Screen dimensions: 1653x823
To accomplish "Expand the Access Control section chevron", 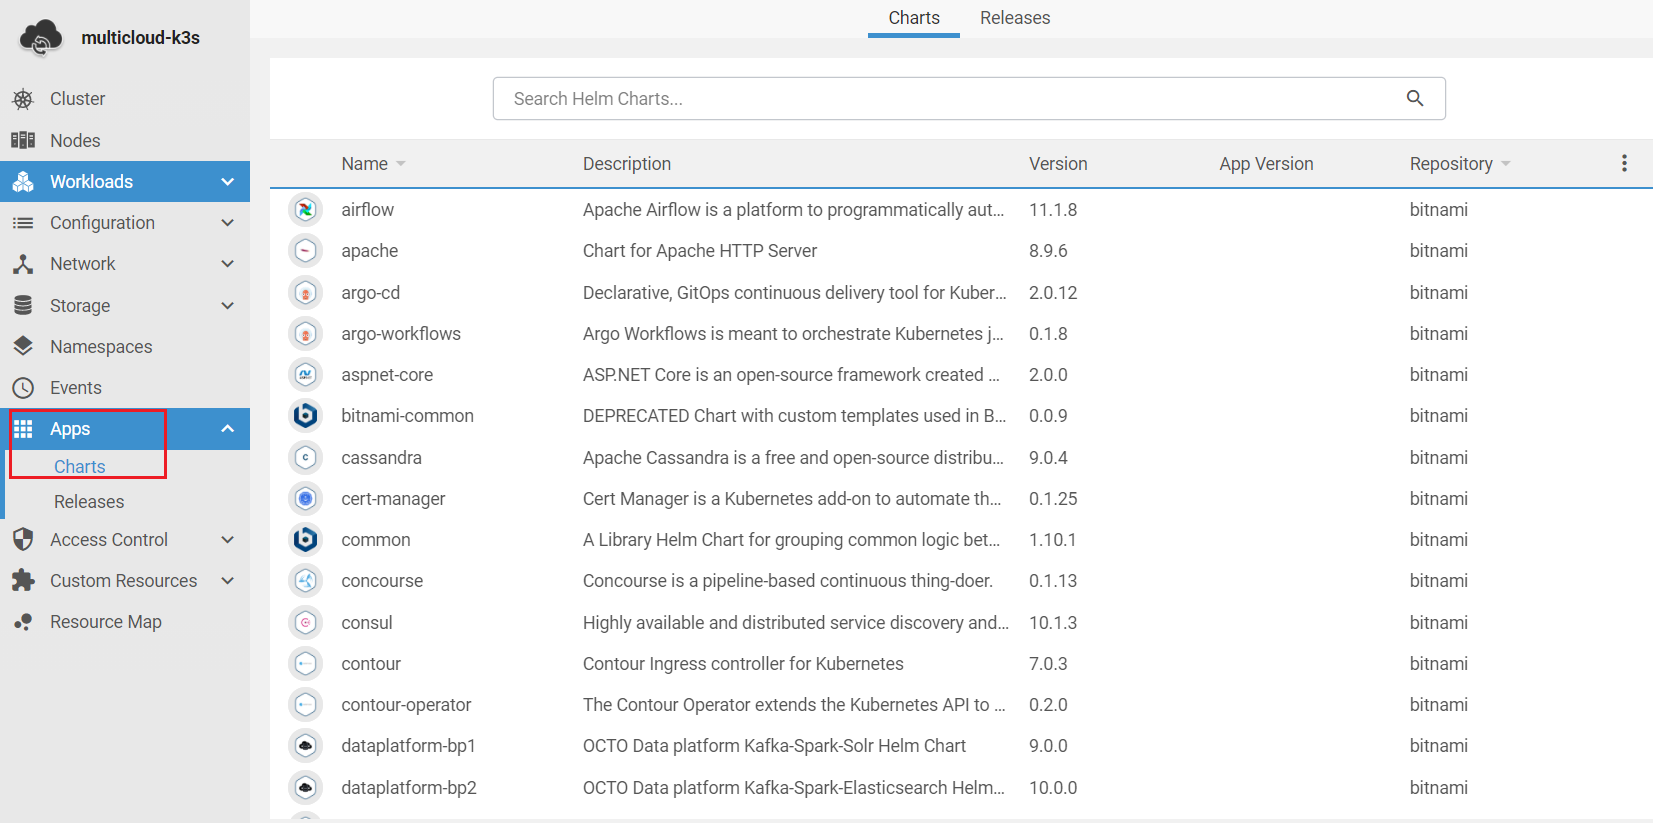I will pos(228,540).
